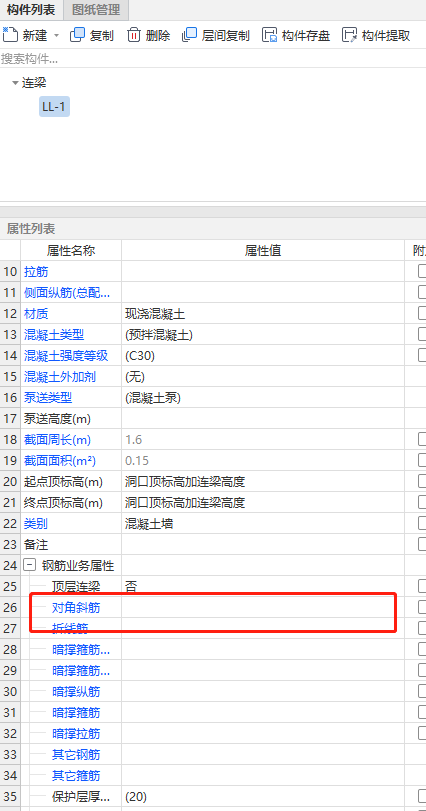Viewport: 426px width, 811px height.
Task: Click row number 30 暗撑纵筋
Action: 10,692
